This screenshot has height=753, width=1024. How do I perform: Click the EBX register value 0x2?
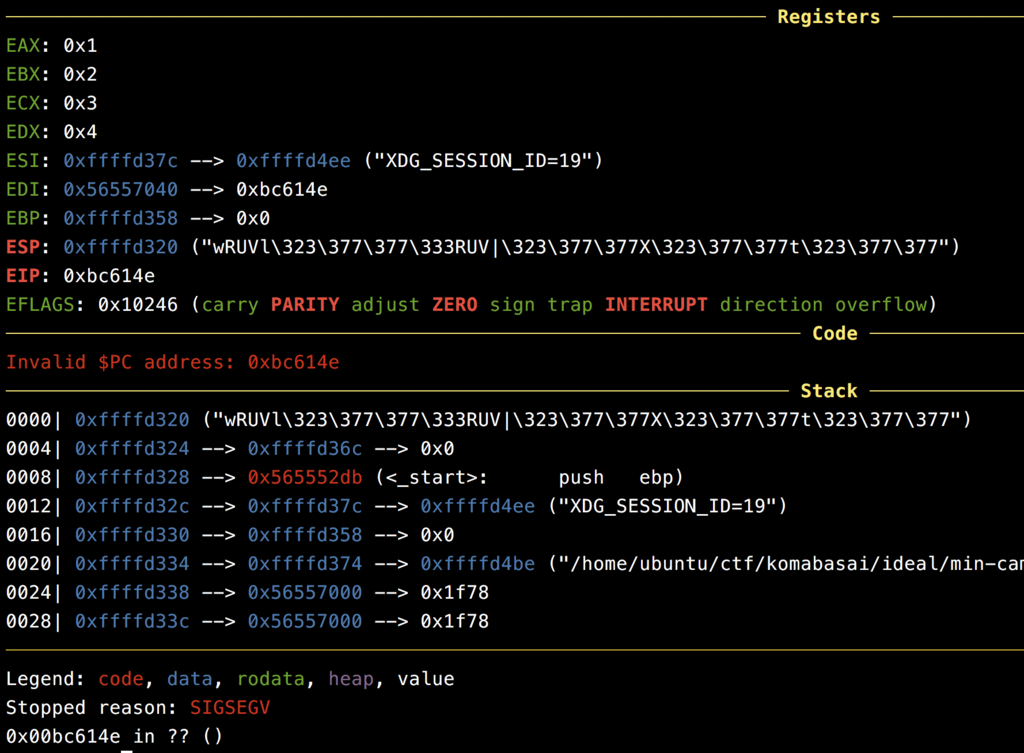point(80,74)
